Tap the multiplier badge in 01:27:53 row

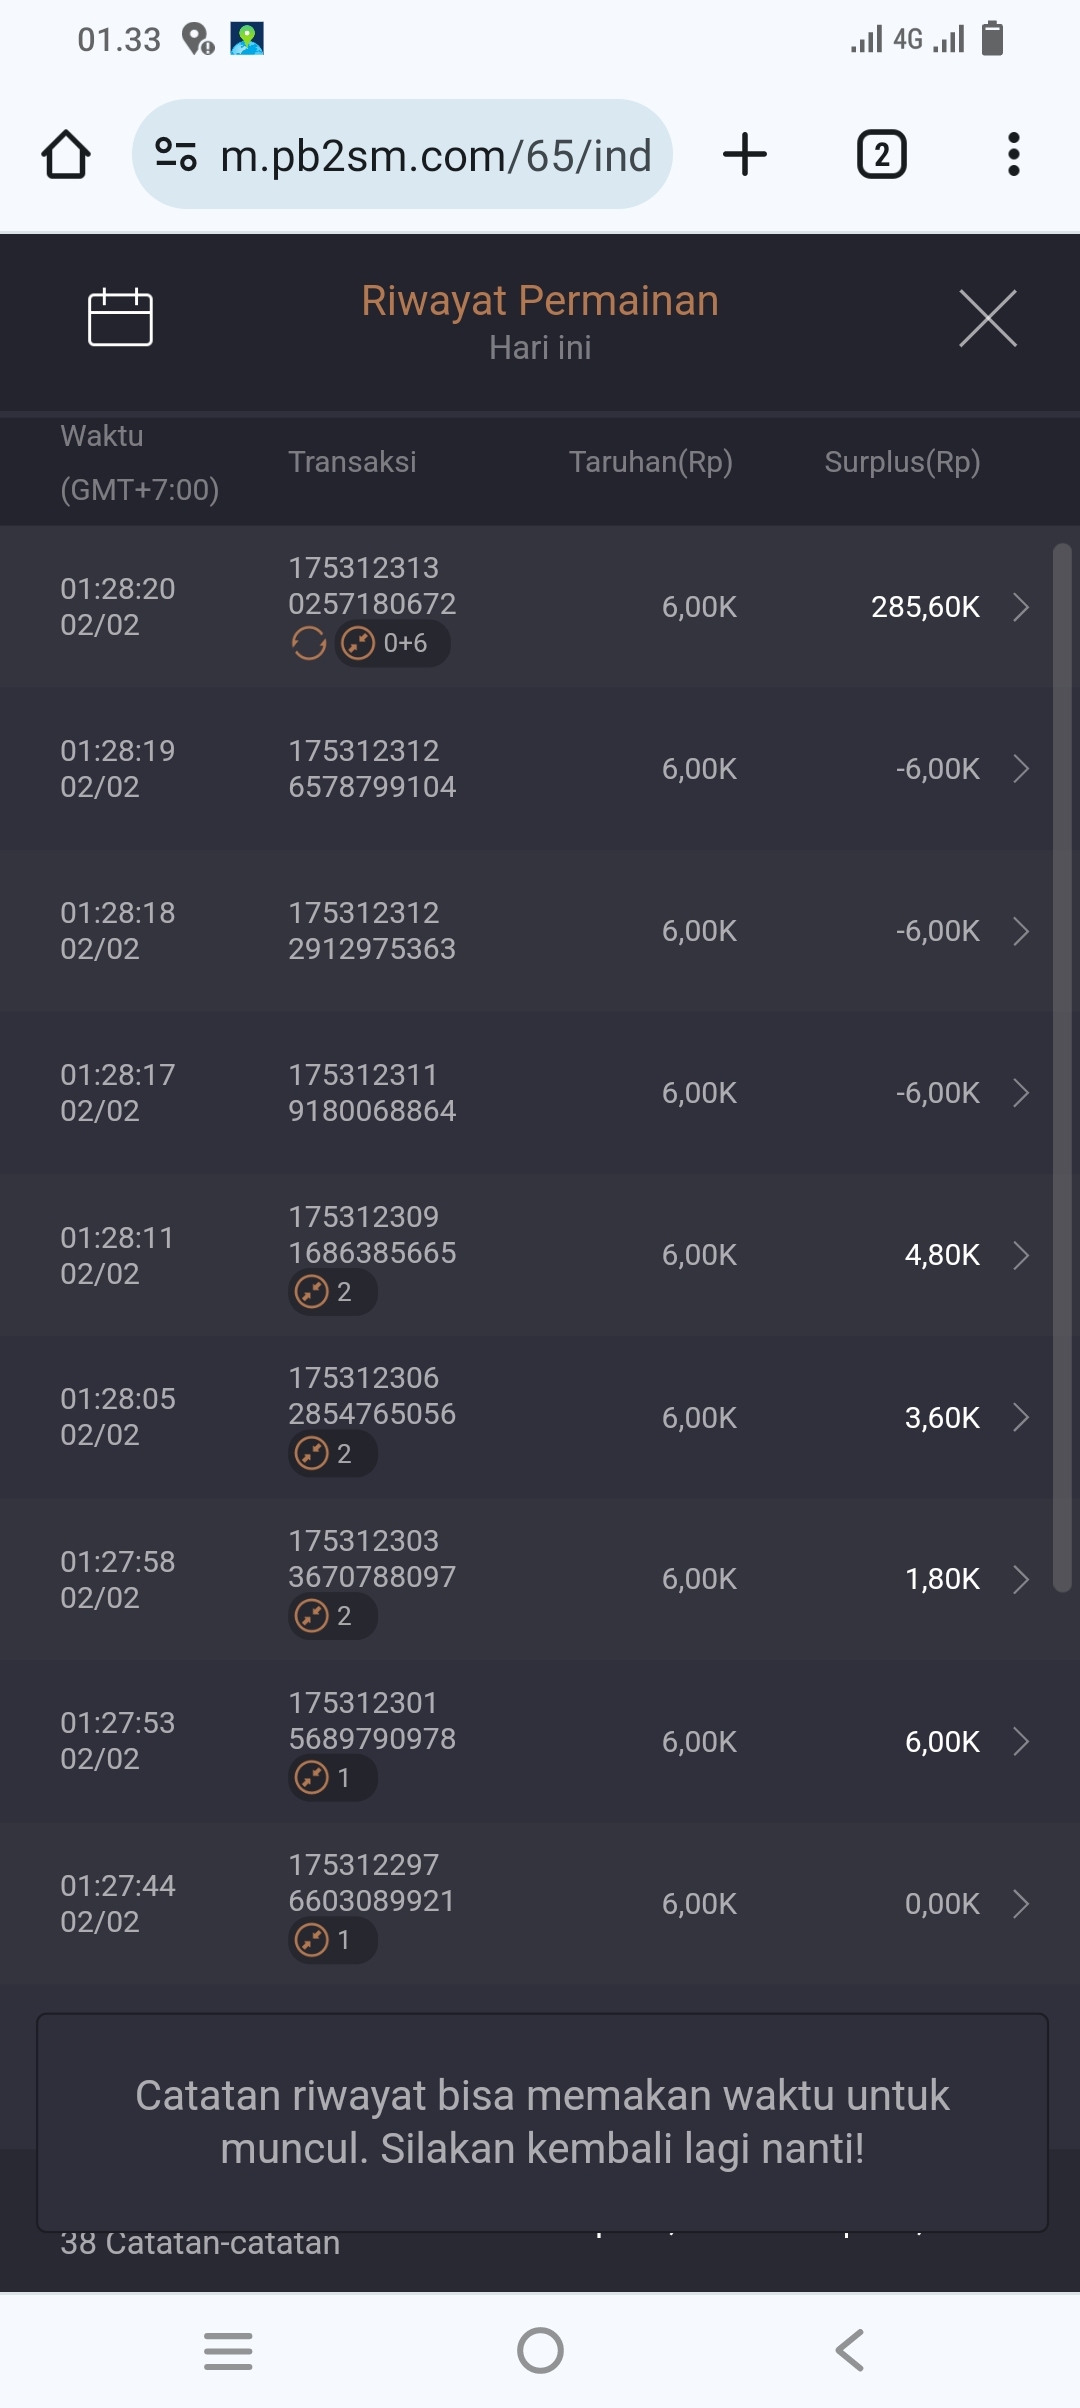coord(332,1778)
